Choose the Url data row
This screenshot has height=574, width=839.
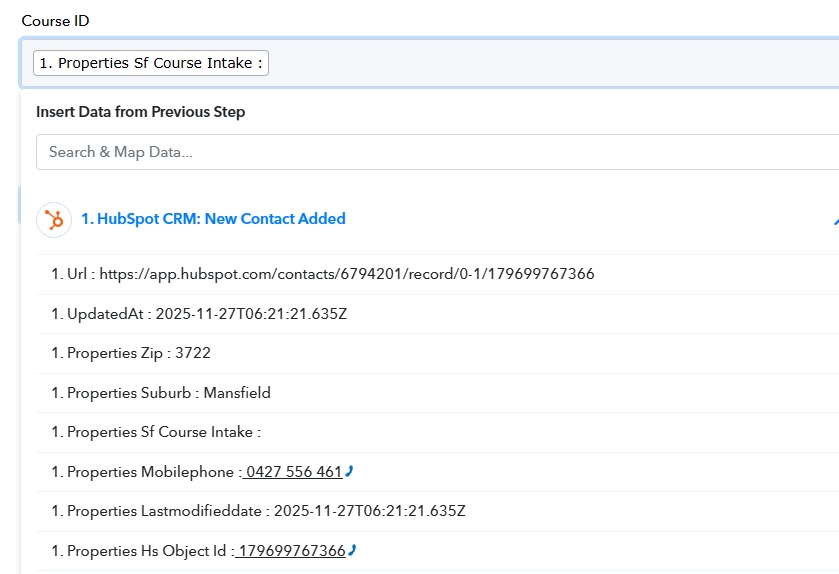323,274
